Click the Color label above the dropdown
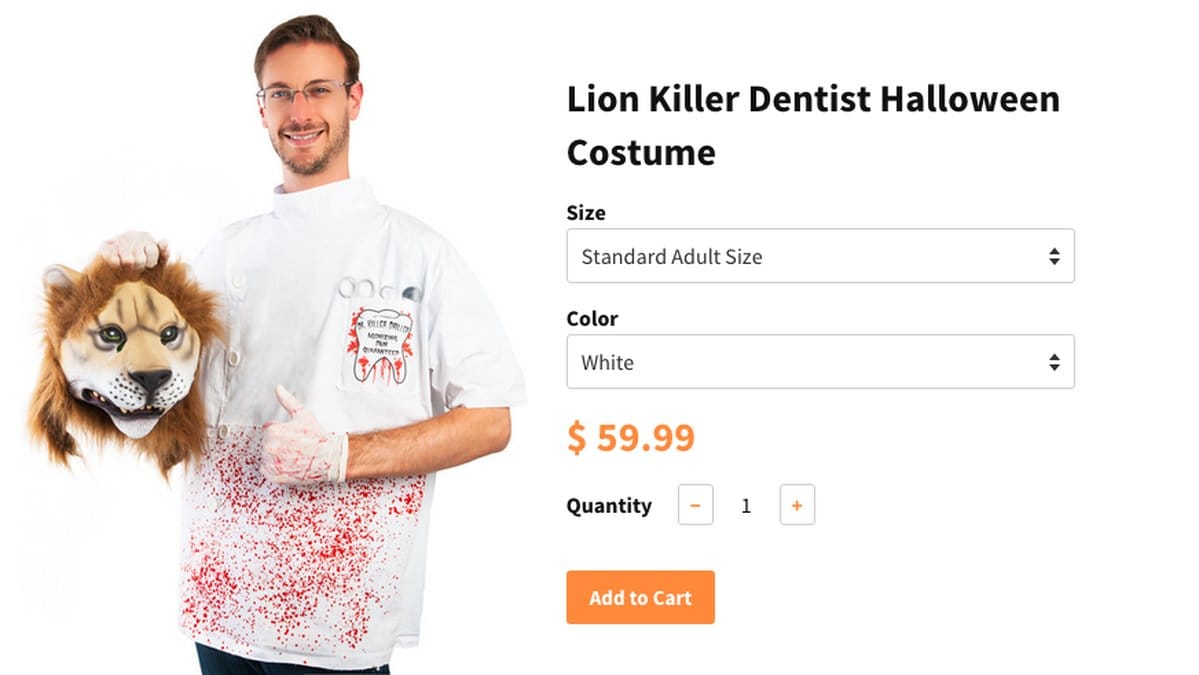The height and width of the screenshot is (675, 1199). pos(593,318)
